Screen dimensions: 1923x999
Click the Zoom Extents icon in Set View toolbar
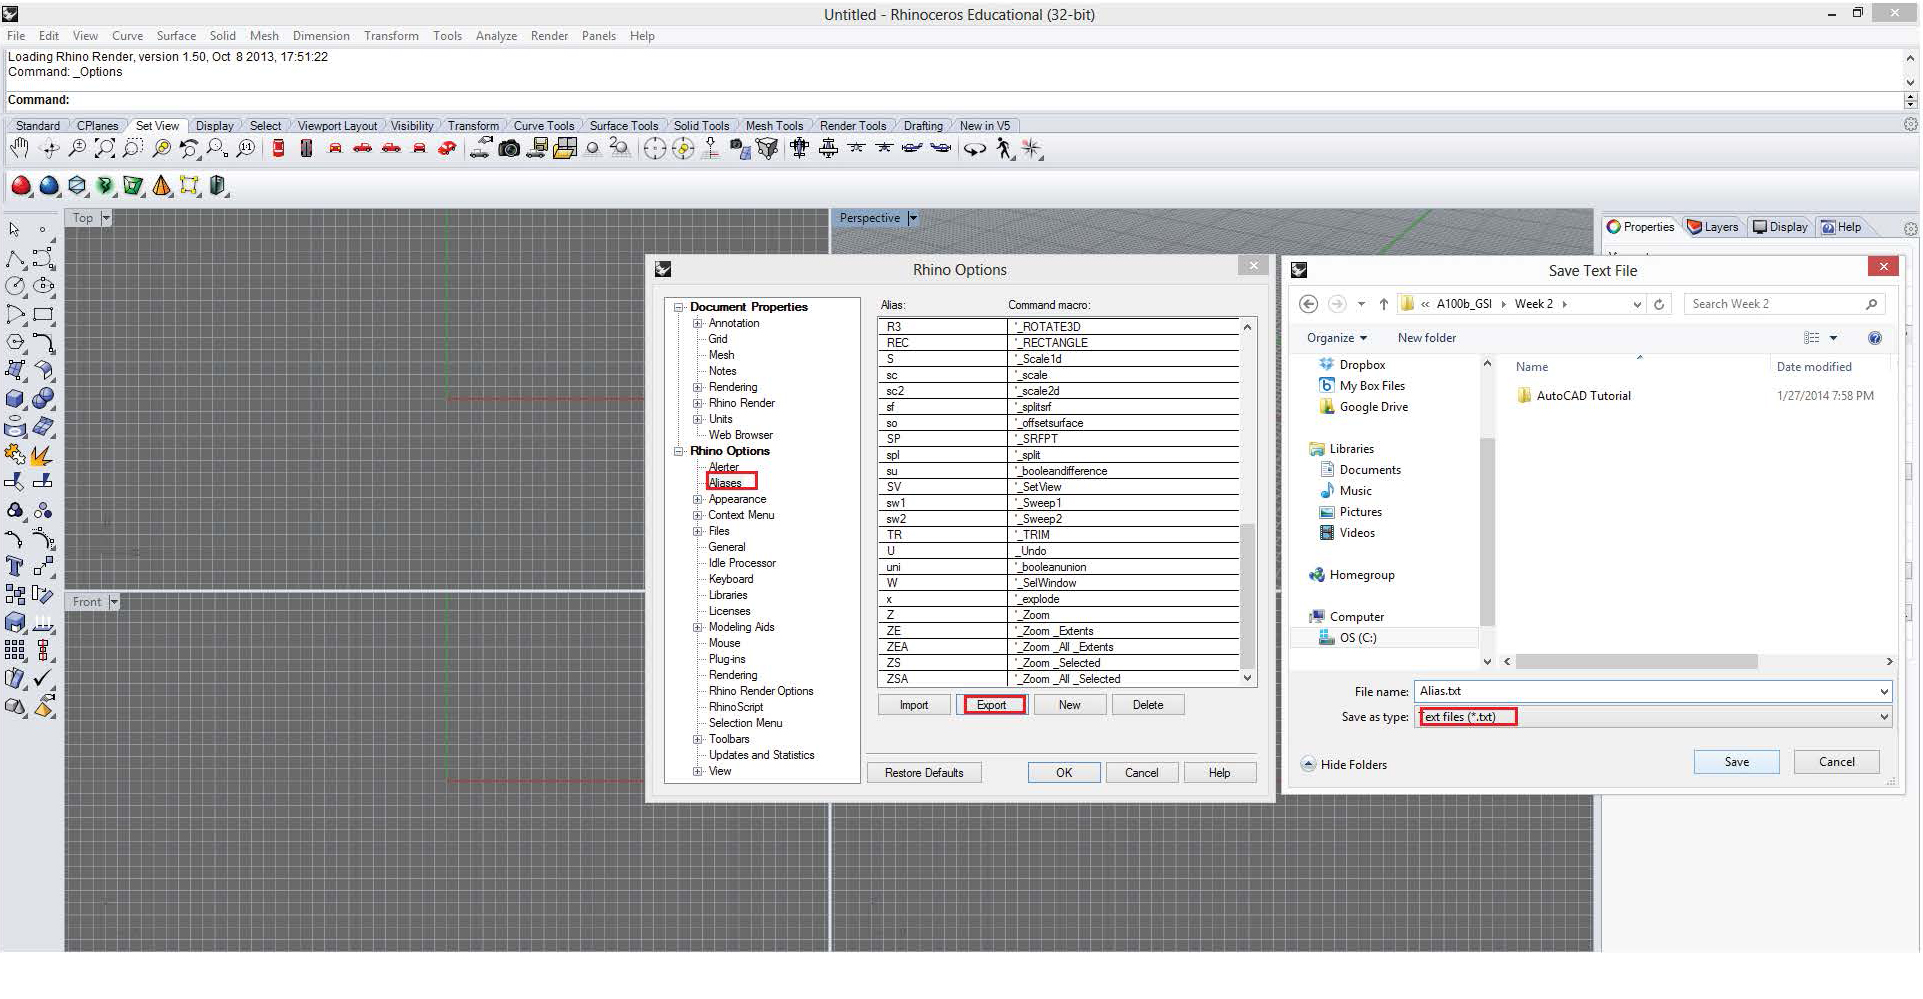tap(105, 149)
